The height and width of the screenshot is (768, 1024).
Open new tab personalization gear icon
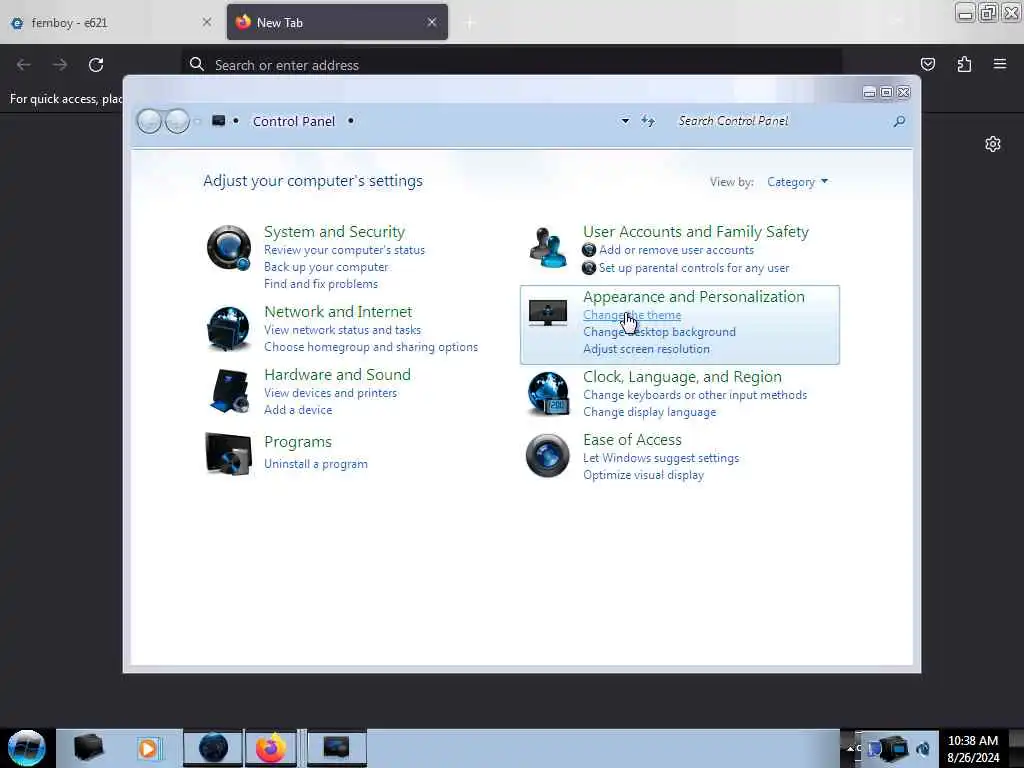pyautogui.click(x=993, y=144)
